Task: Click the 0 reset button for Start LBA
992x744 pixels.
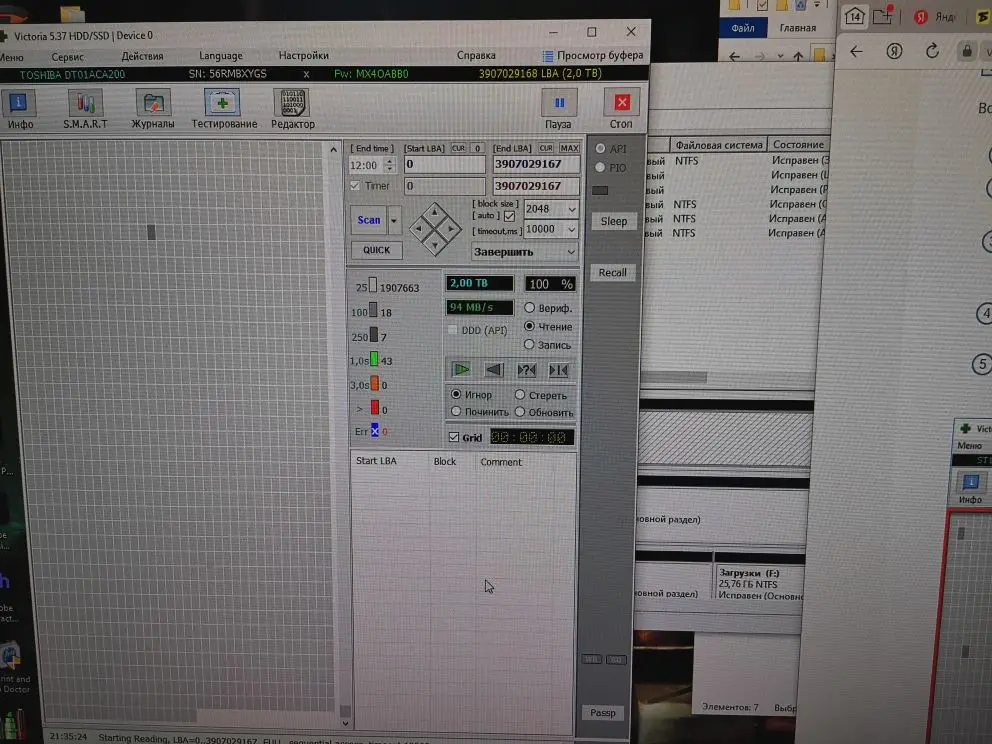Action: coord(478,148)
